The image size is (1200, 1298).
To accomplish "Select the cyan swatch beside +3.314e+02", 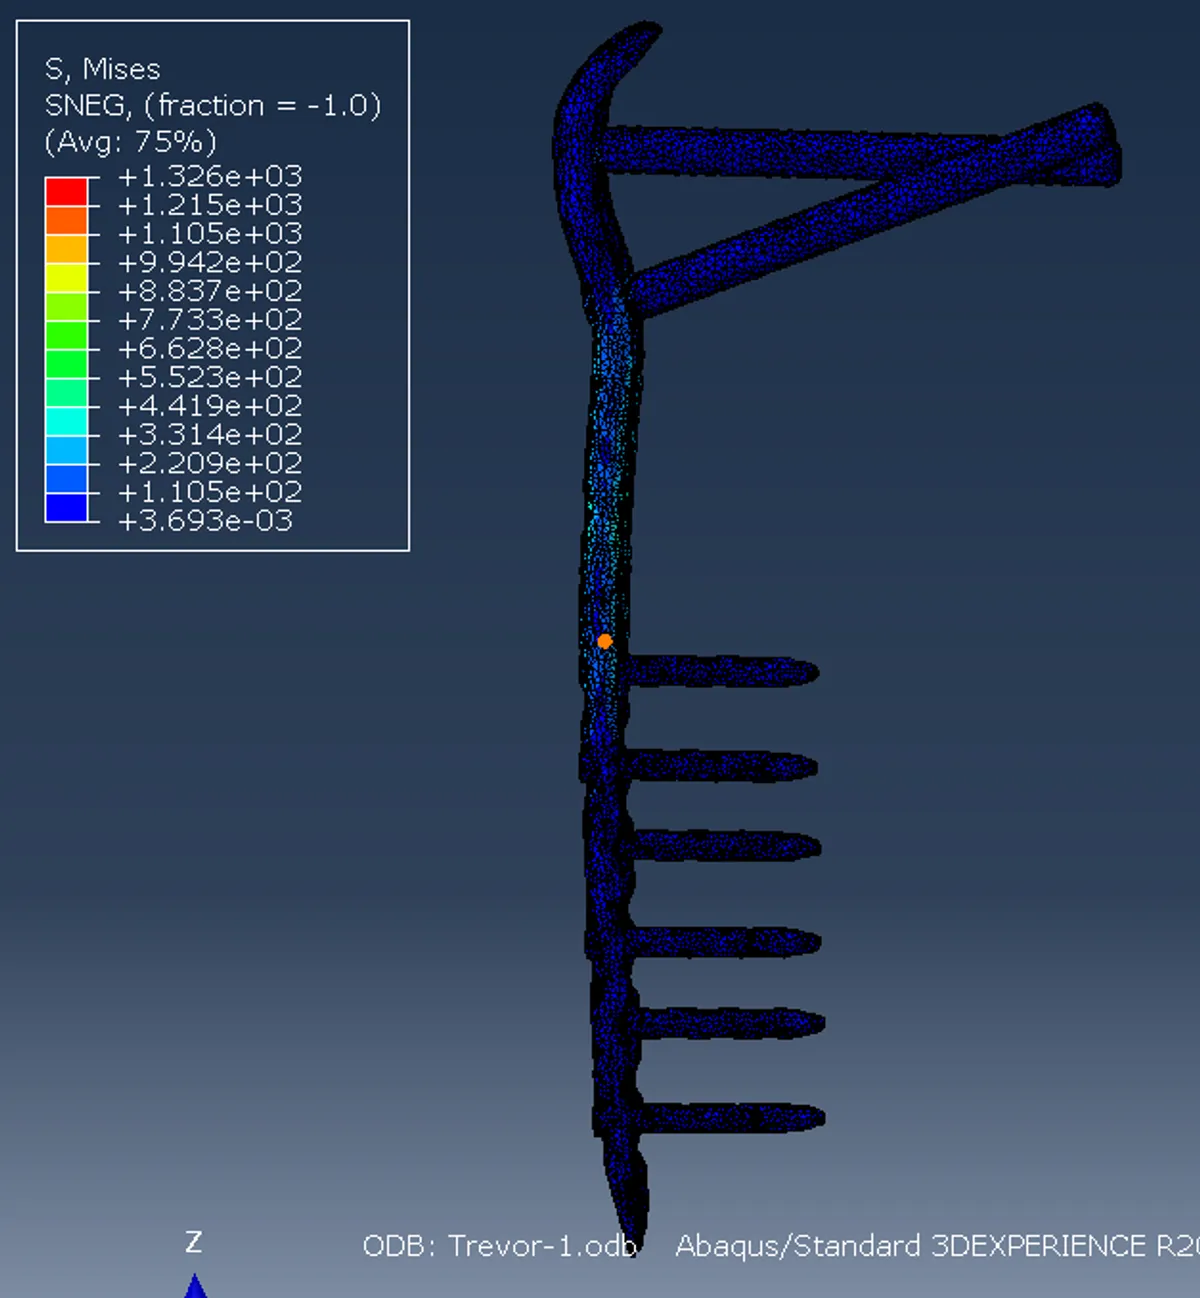I will click(66, 422).
